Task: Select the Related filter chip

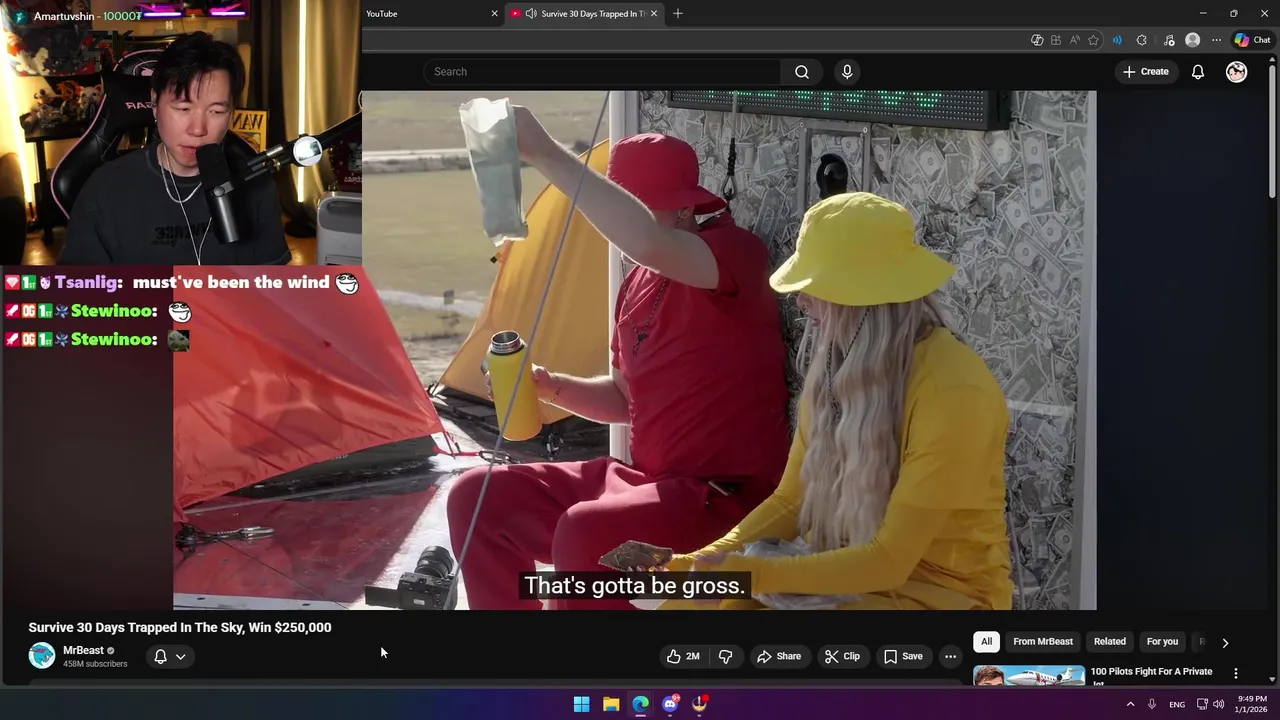Action: (x=1110, y=642)
